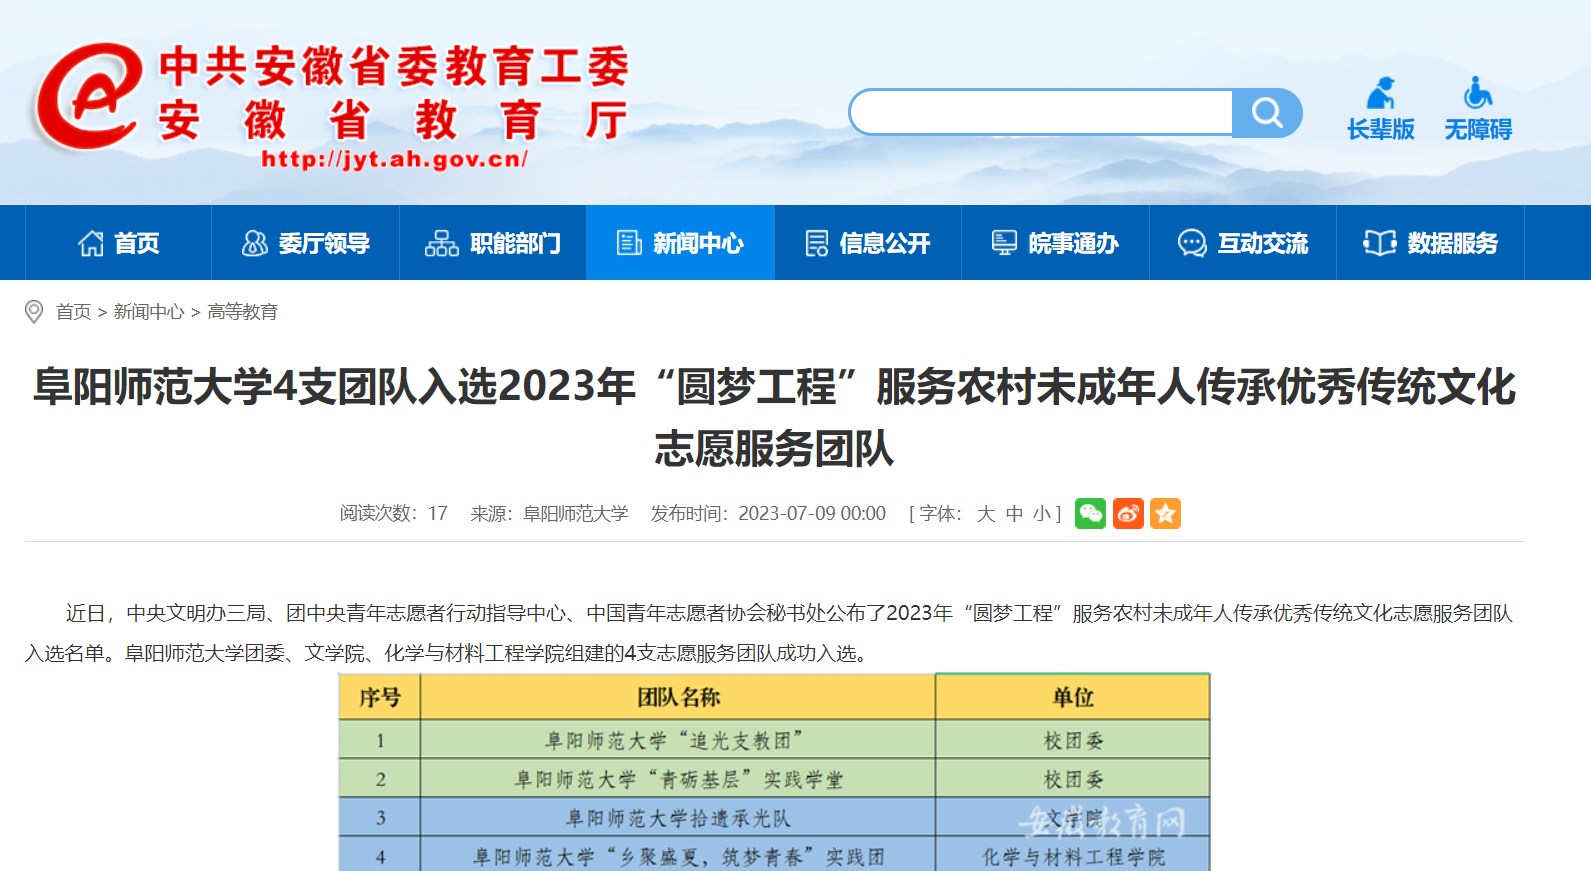
Task: Open the 信息公开 navigation menu
Action: (868, 243)
